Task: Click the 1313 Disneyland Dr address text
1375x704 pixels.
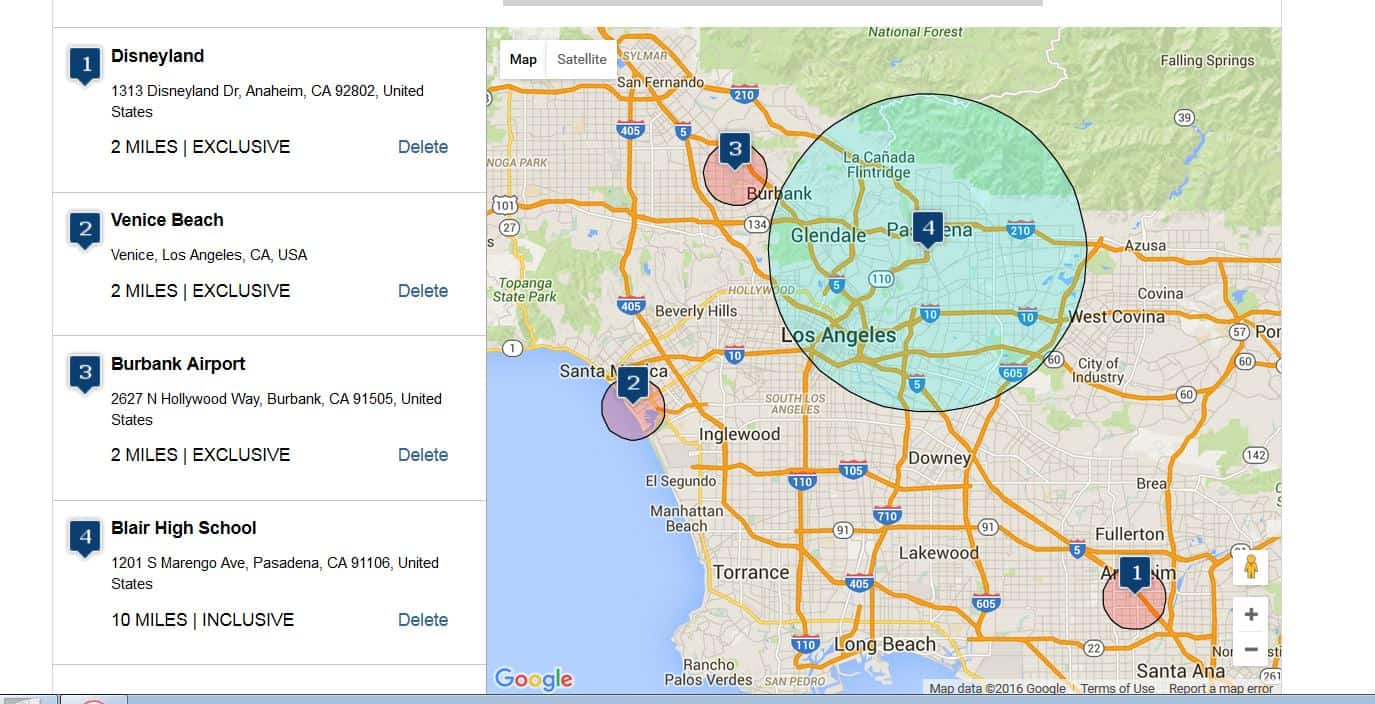Action: (x=267, y=101)
